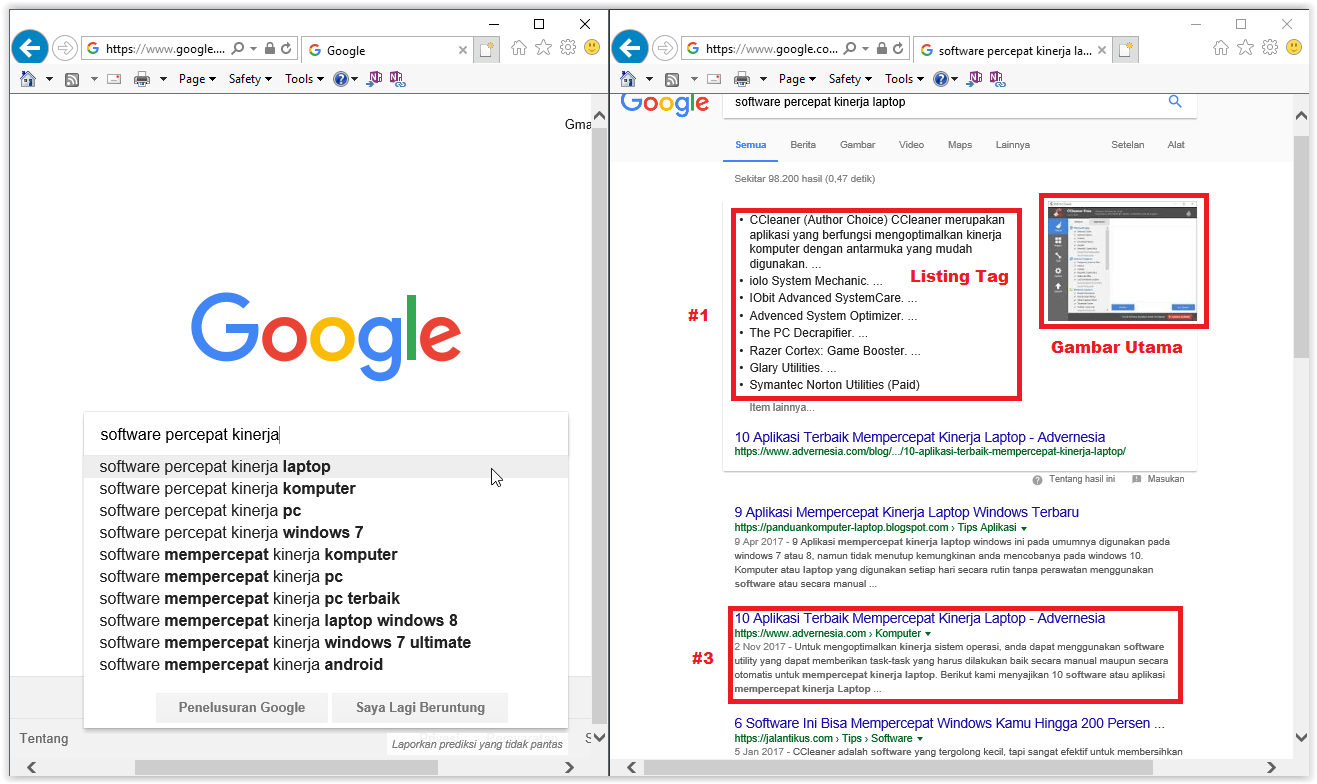
Task: Open Safety menu in left window
Action: [250, 79]
